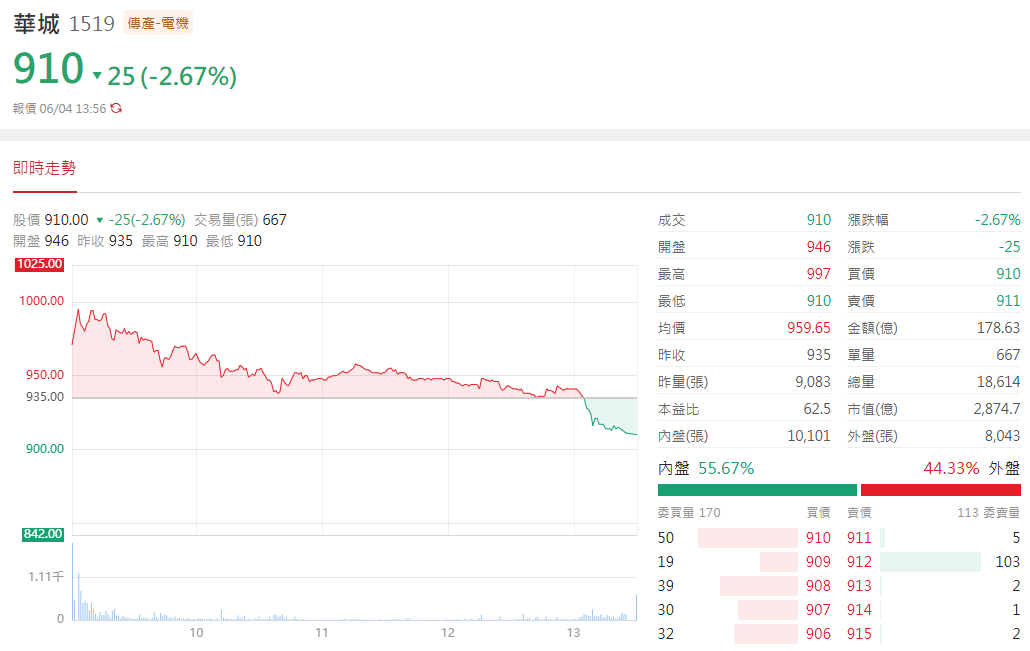The height and width of the screenshot is (651, 1030).
Task: Click the 交易量(張) 667 label above chart
Action: coord(240,220)
